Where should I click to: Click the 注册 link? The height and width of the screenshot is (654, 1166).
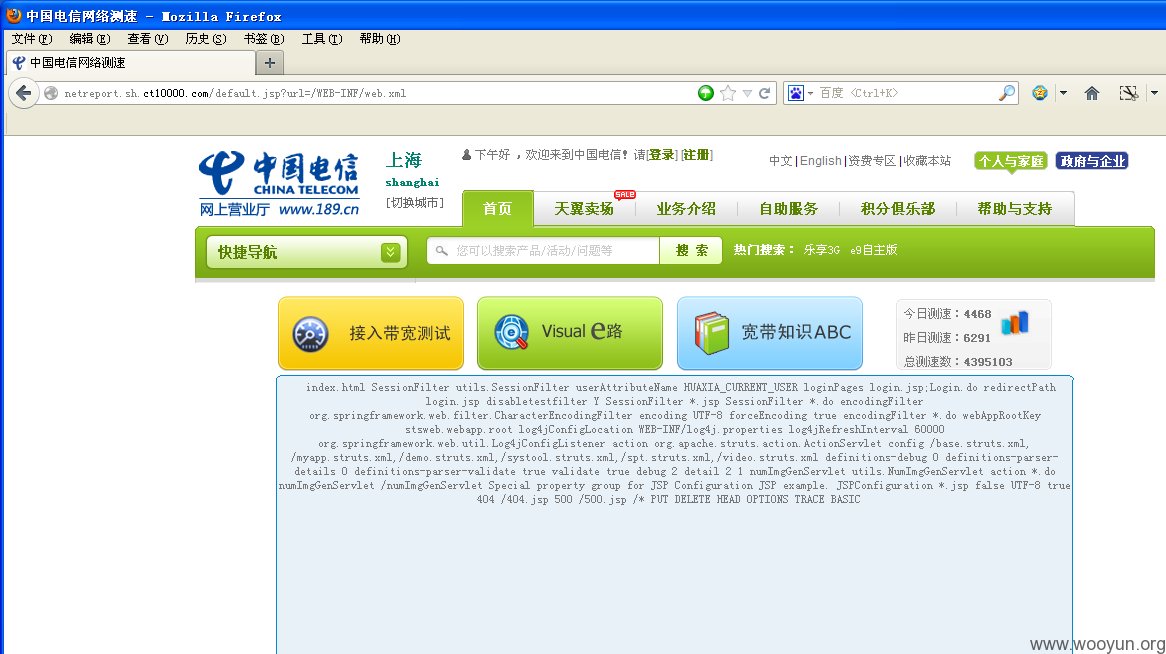click(696, 155)
